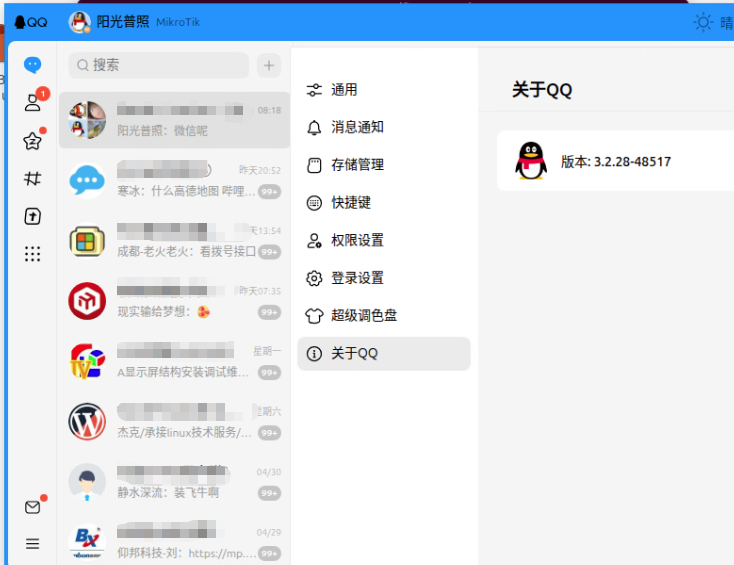Open 超级调色盘 super palette settings
The height and width of the screenshot is (565, 734).
(x=384, y=316)
